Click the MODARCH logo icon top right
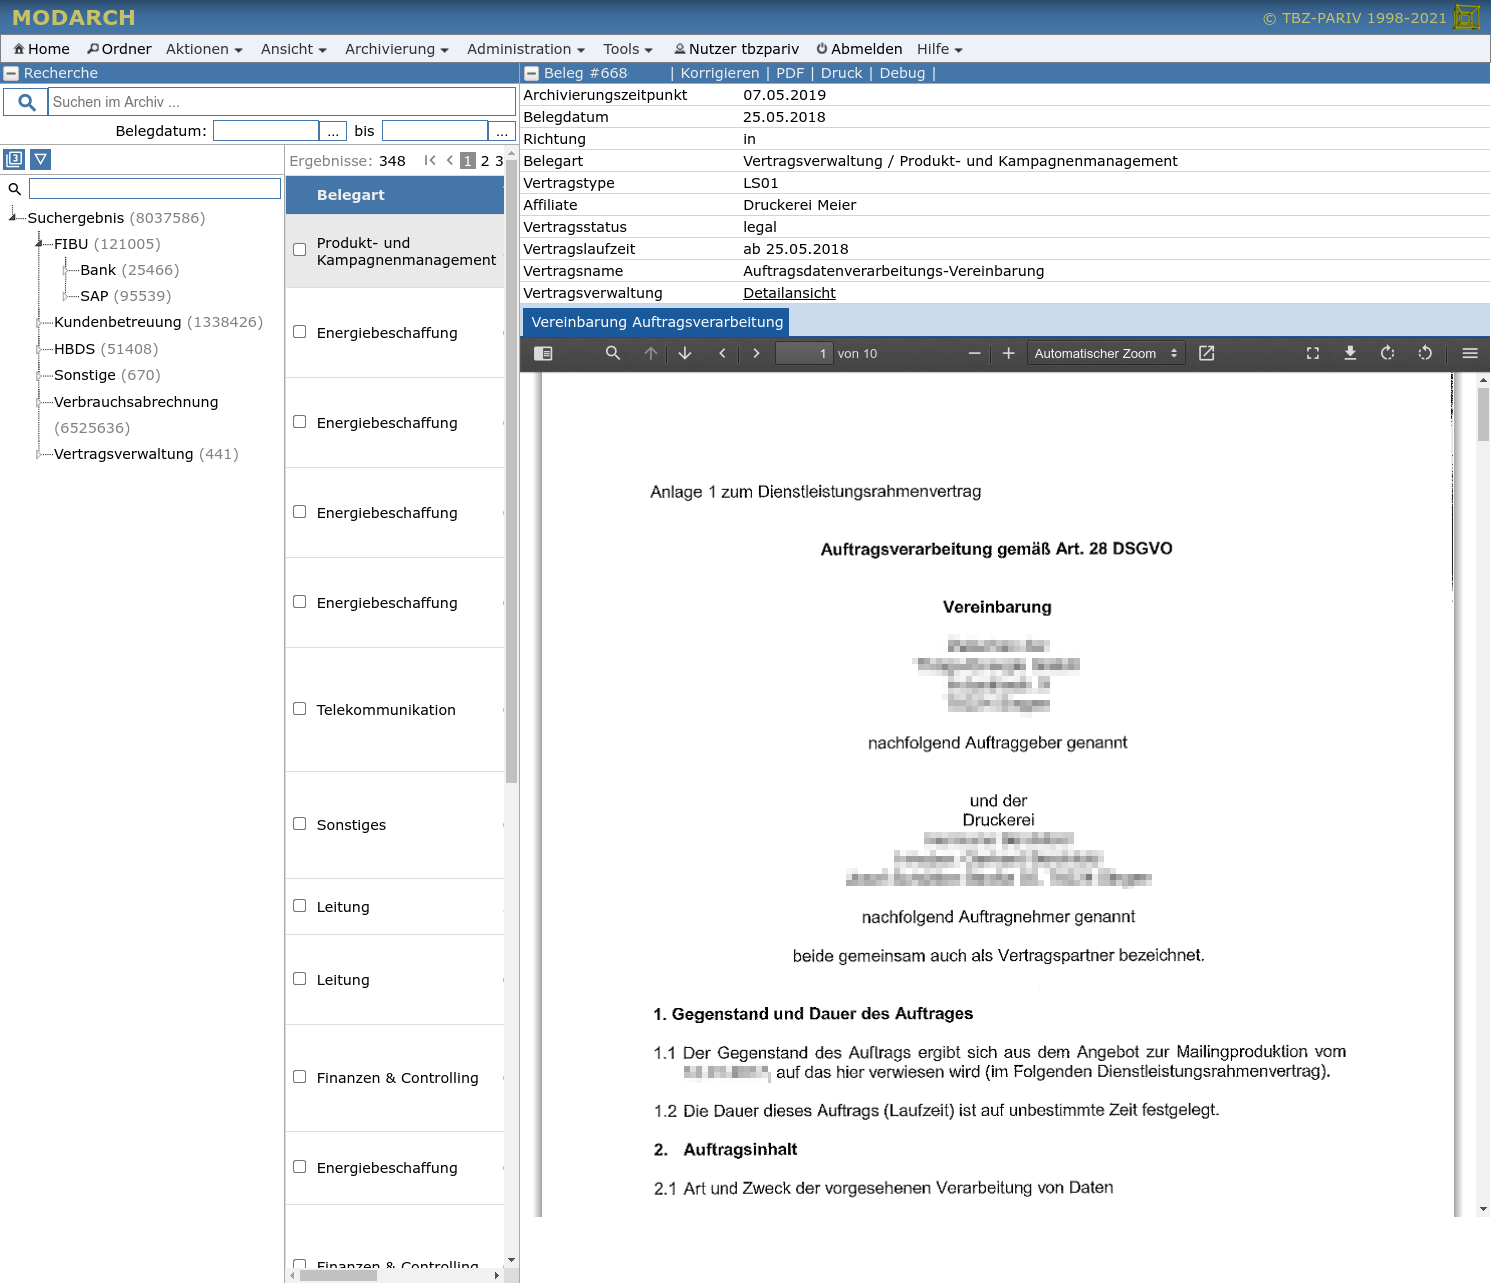The height and width of the screenshot is (1284, 1491). [x=1467, y=17]
